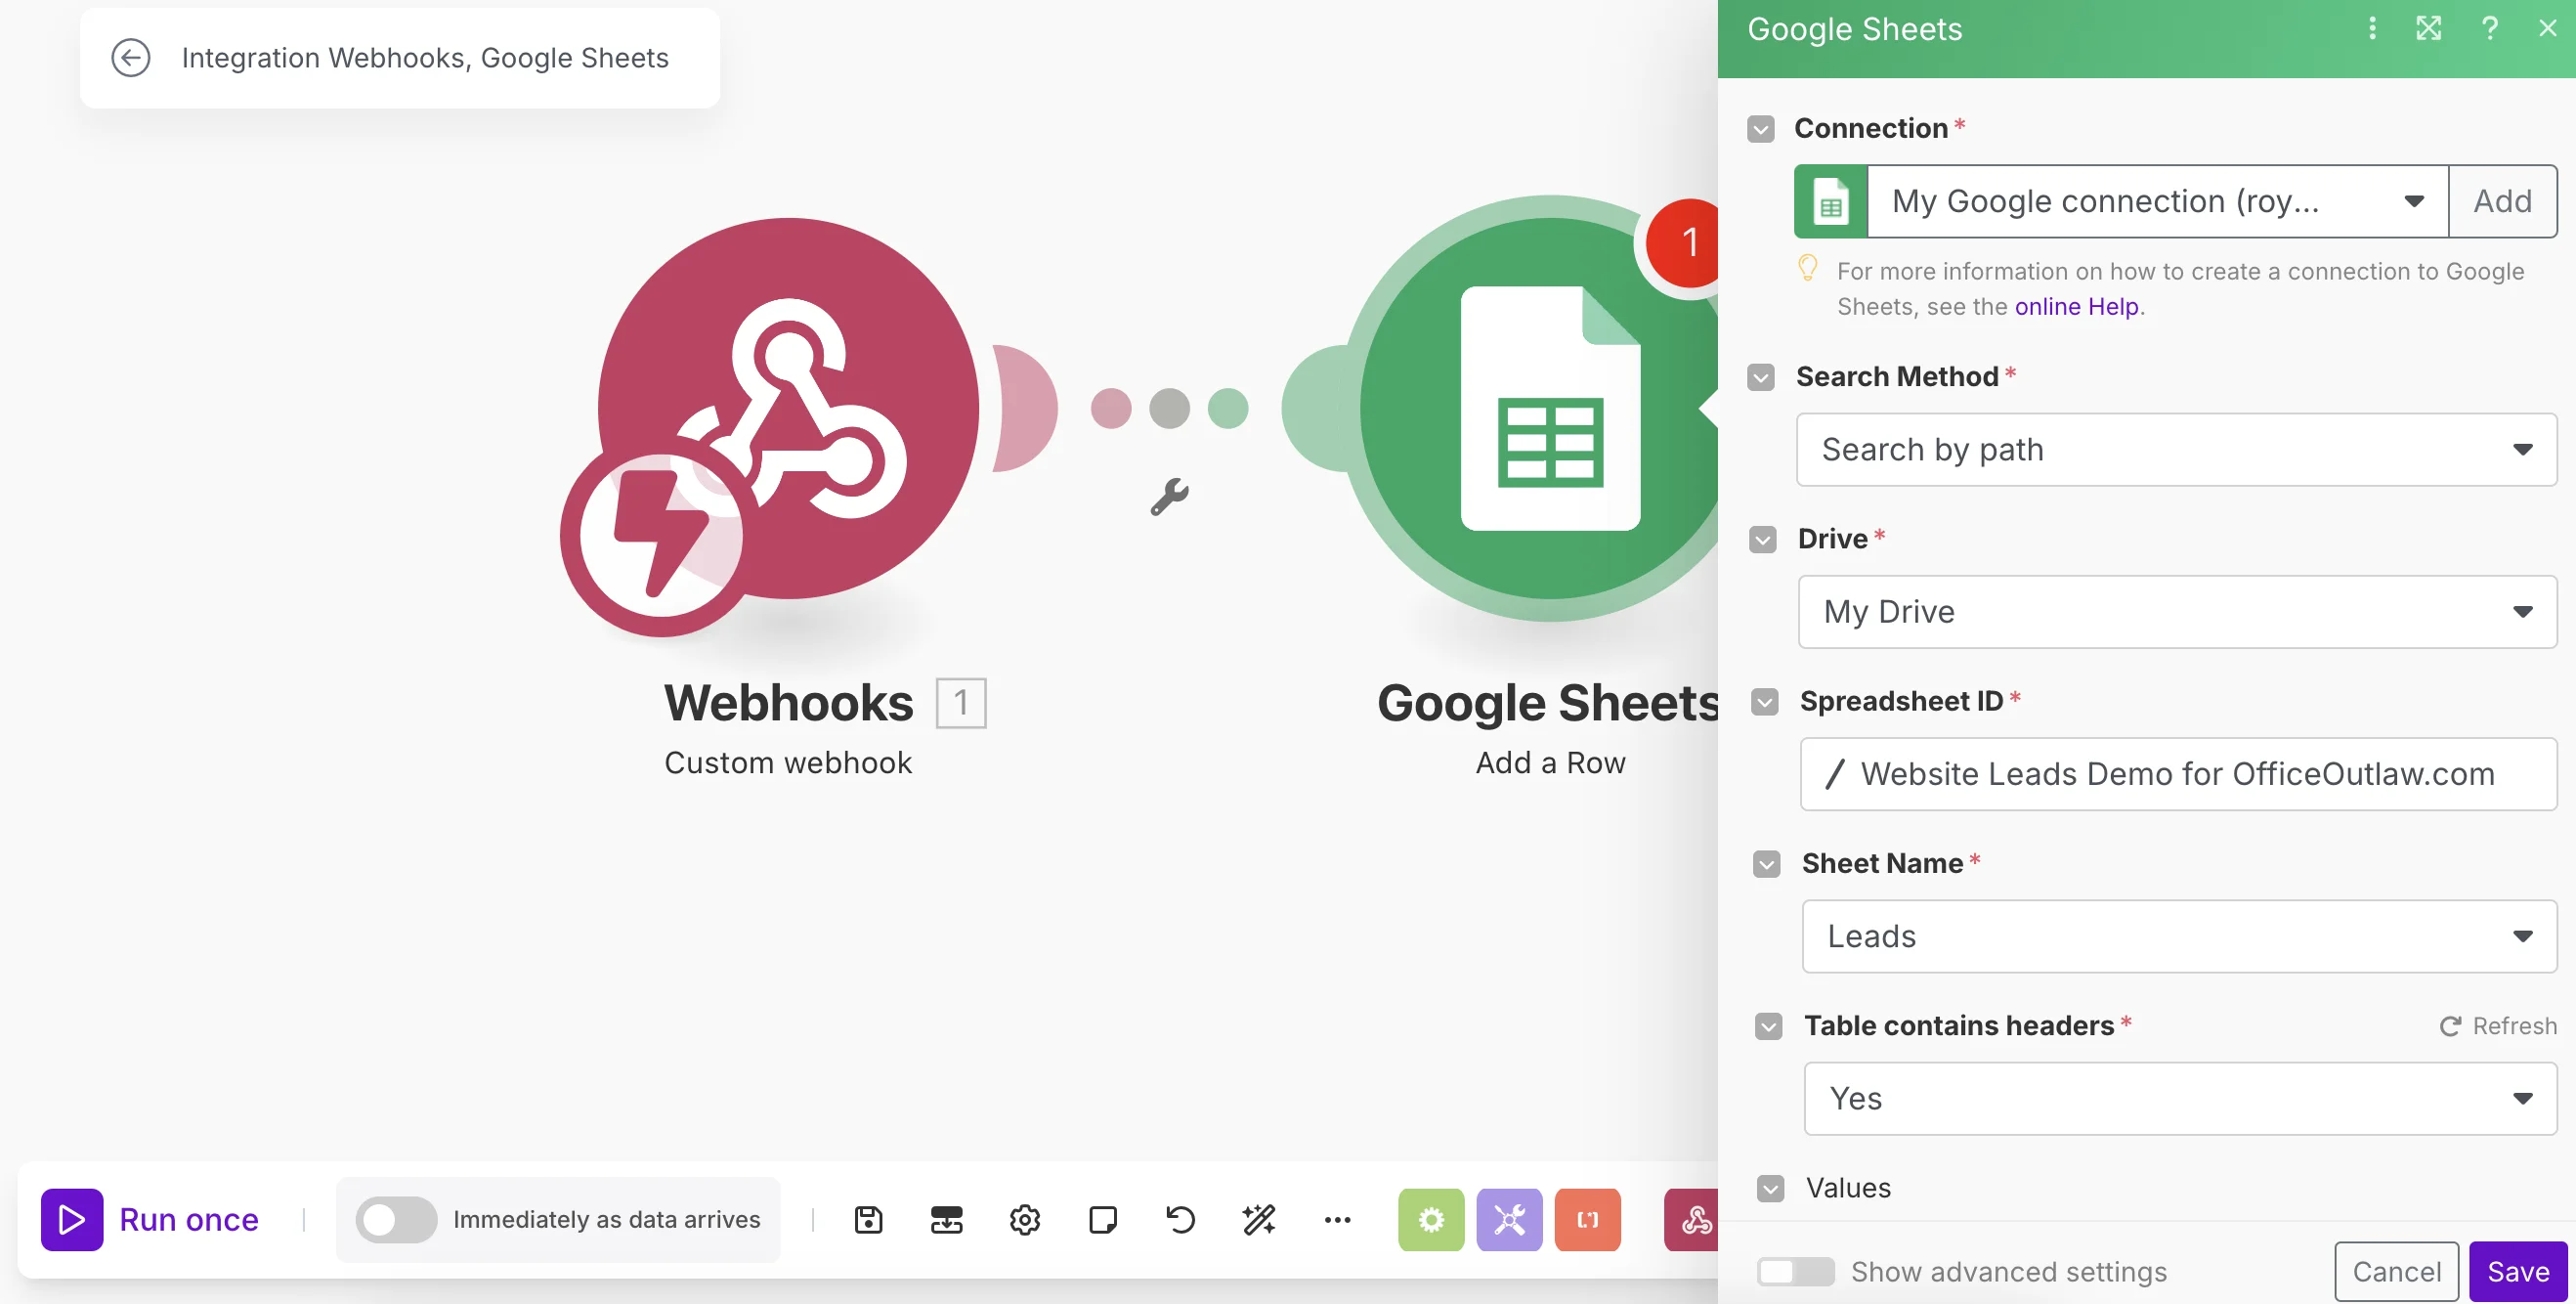The image size is (2576, 1304).
Task: Click the Custom webhook label
Action: click(x=788, y=762)
